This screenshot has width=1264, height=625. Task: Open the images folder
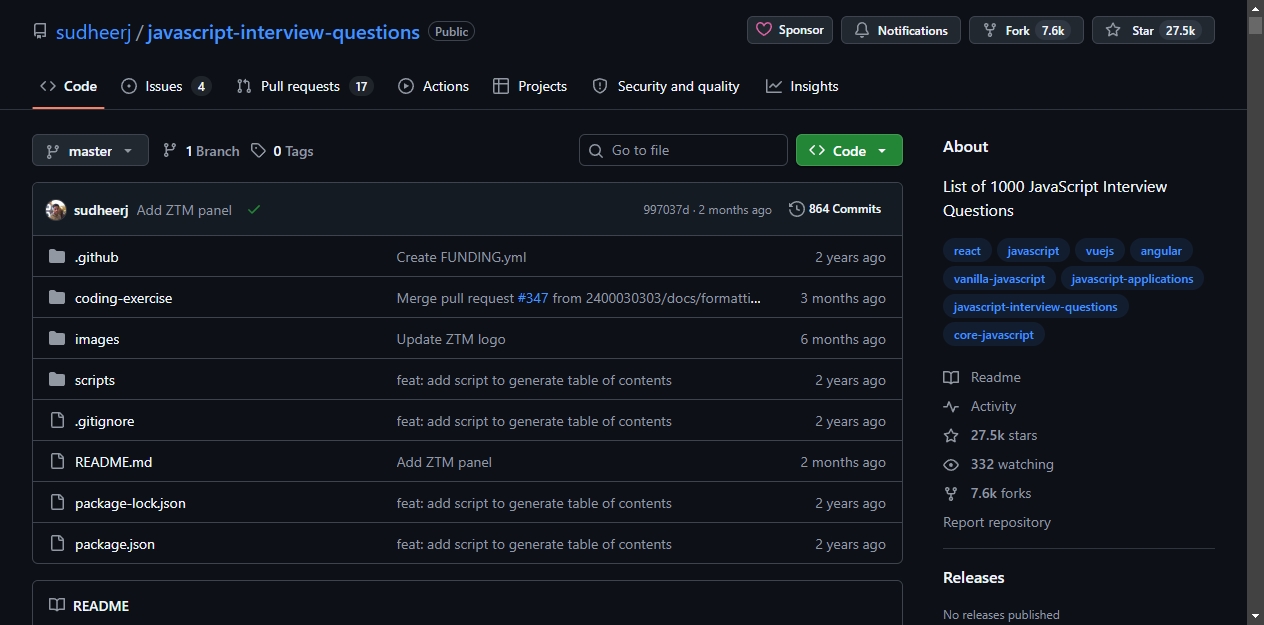pyautogui.click(x=97, y=339)
